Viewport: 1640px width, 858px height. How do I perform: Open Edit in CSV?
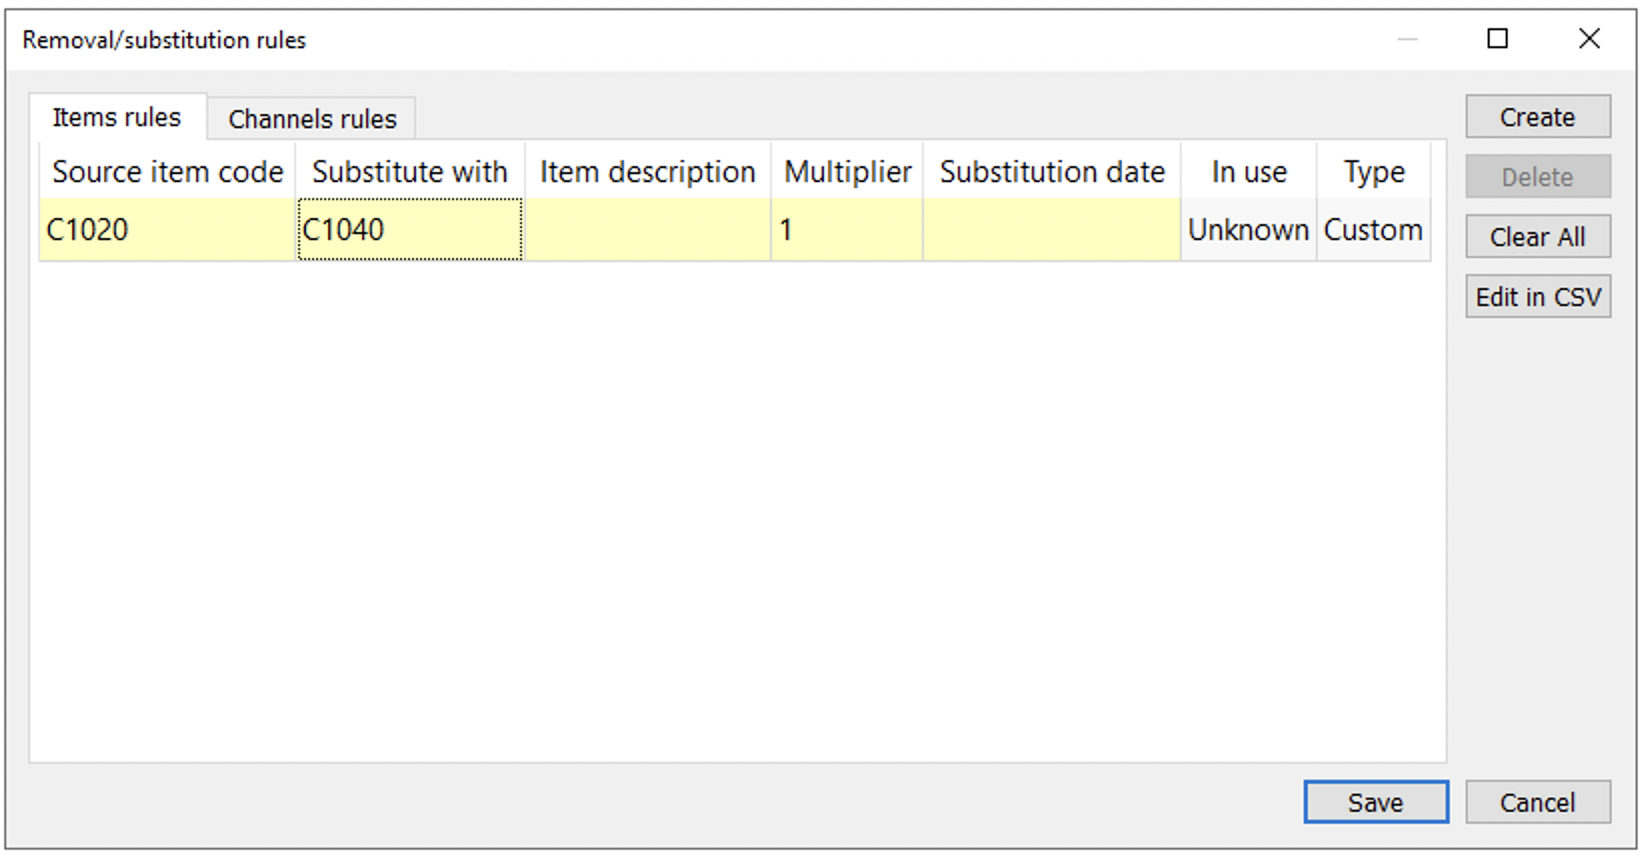[1537, 297]
